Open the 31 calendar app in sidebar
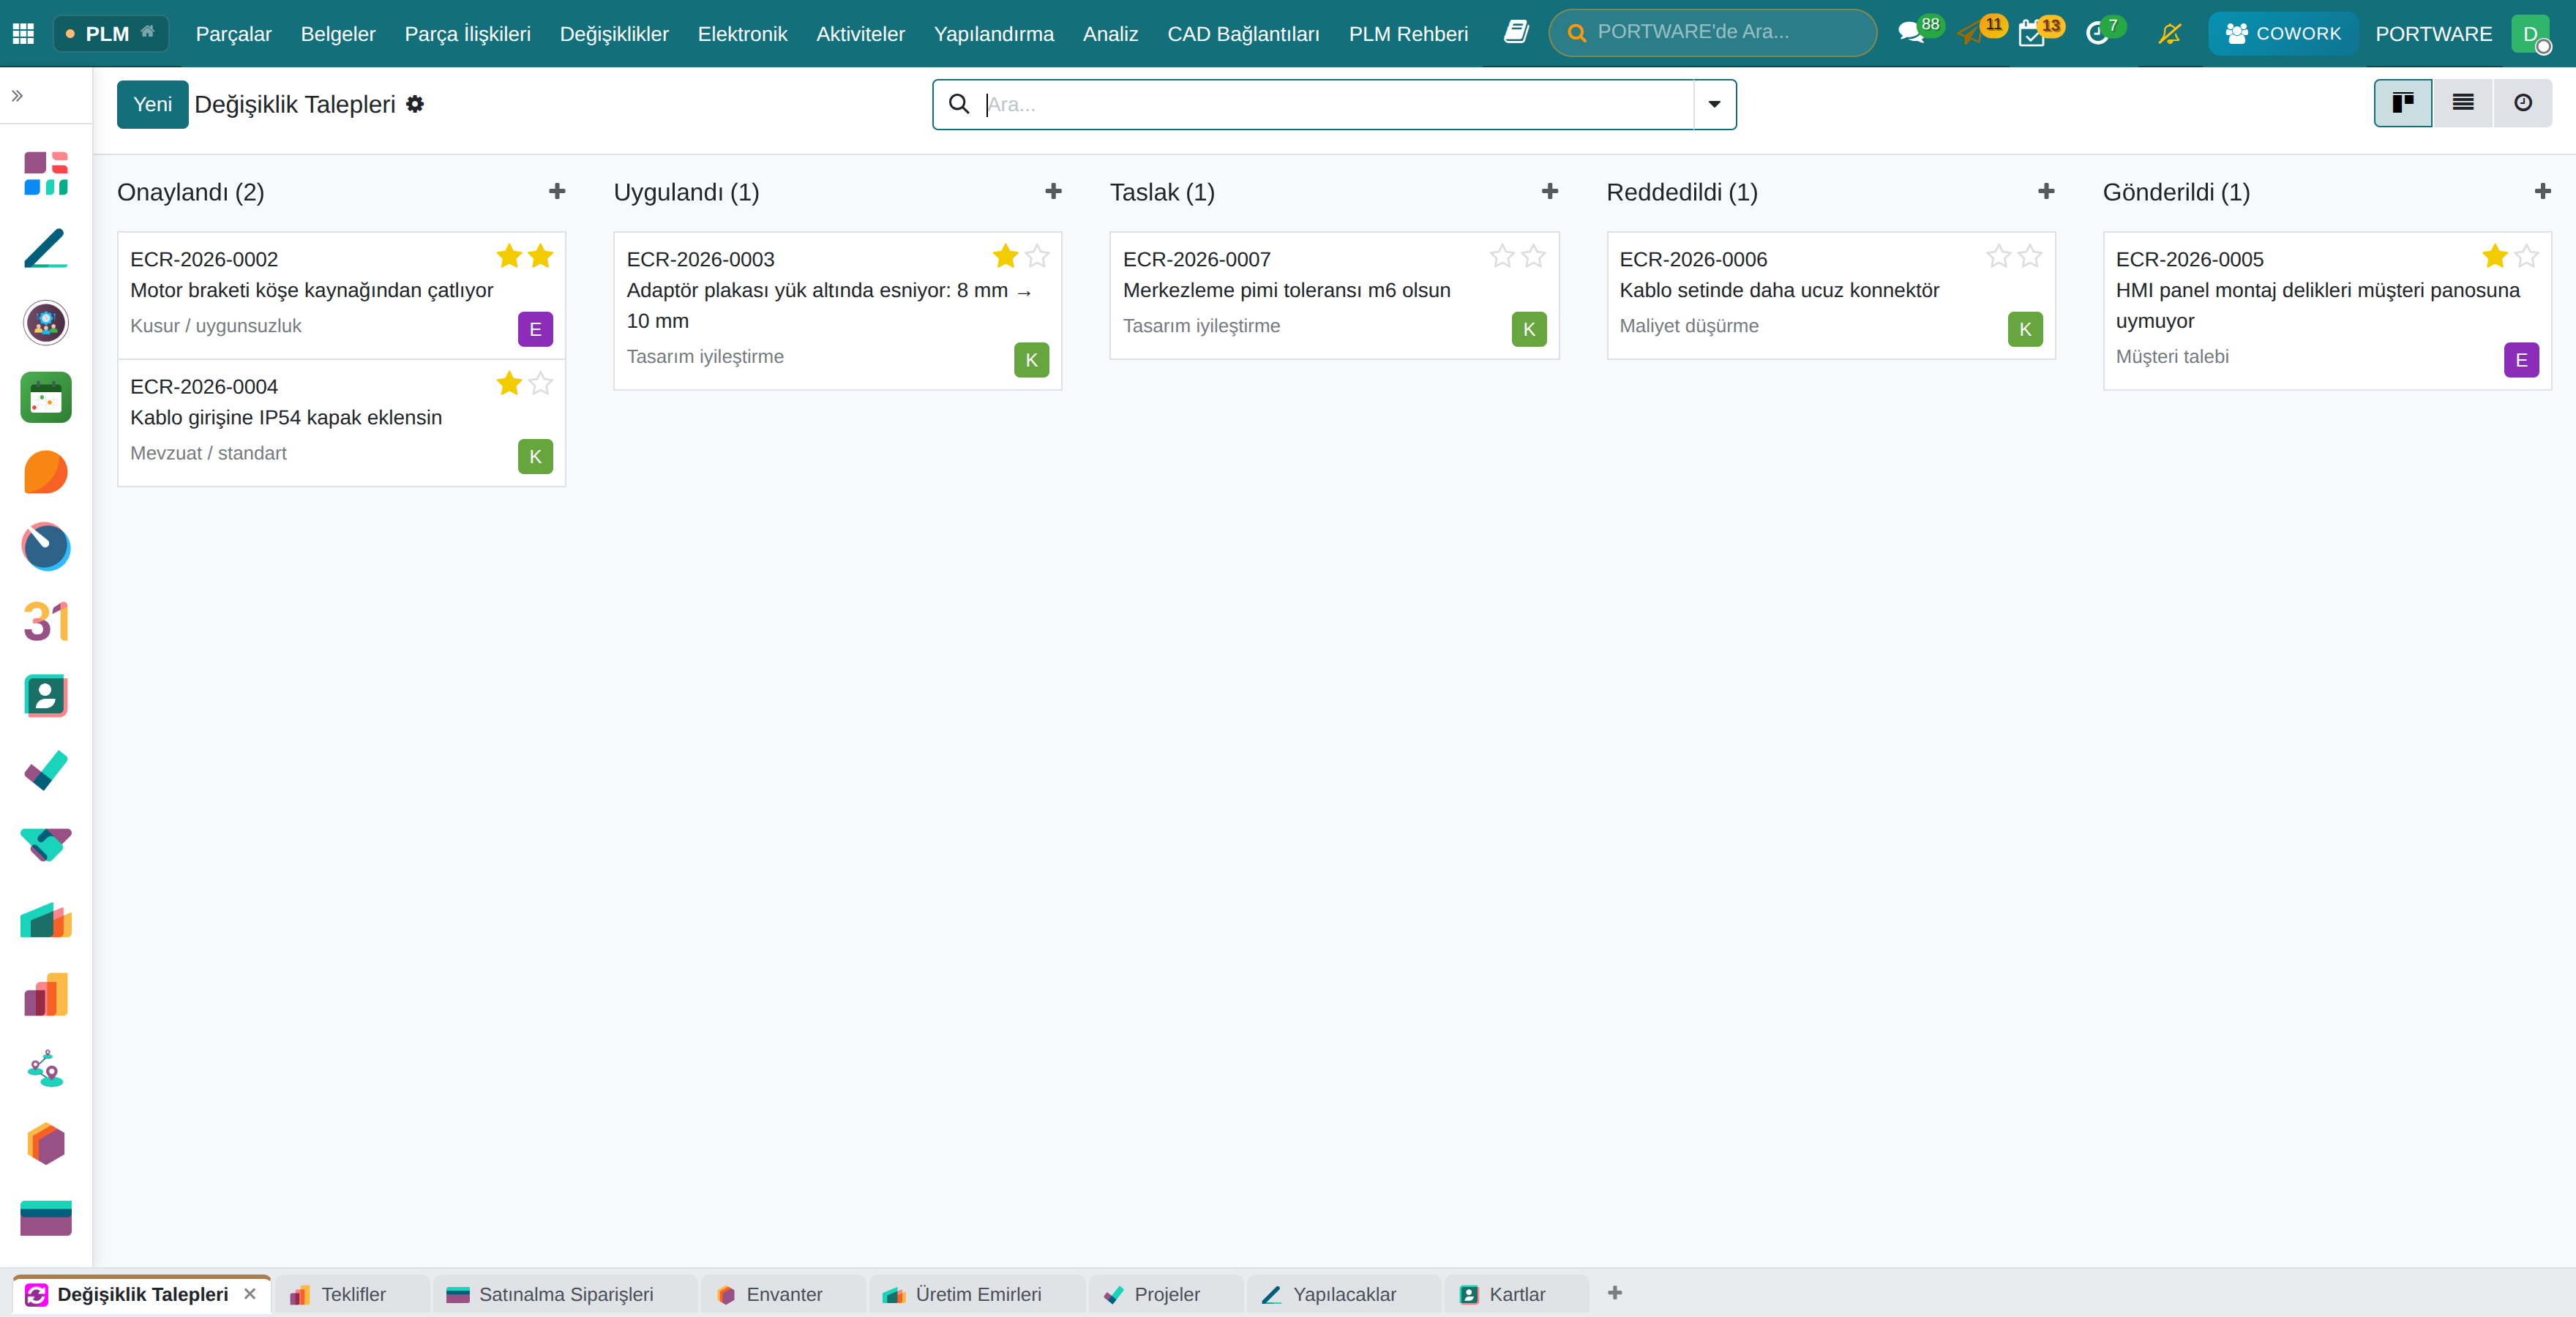 click(46, 621)
